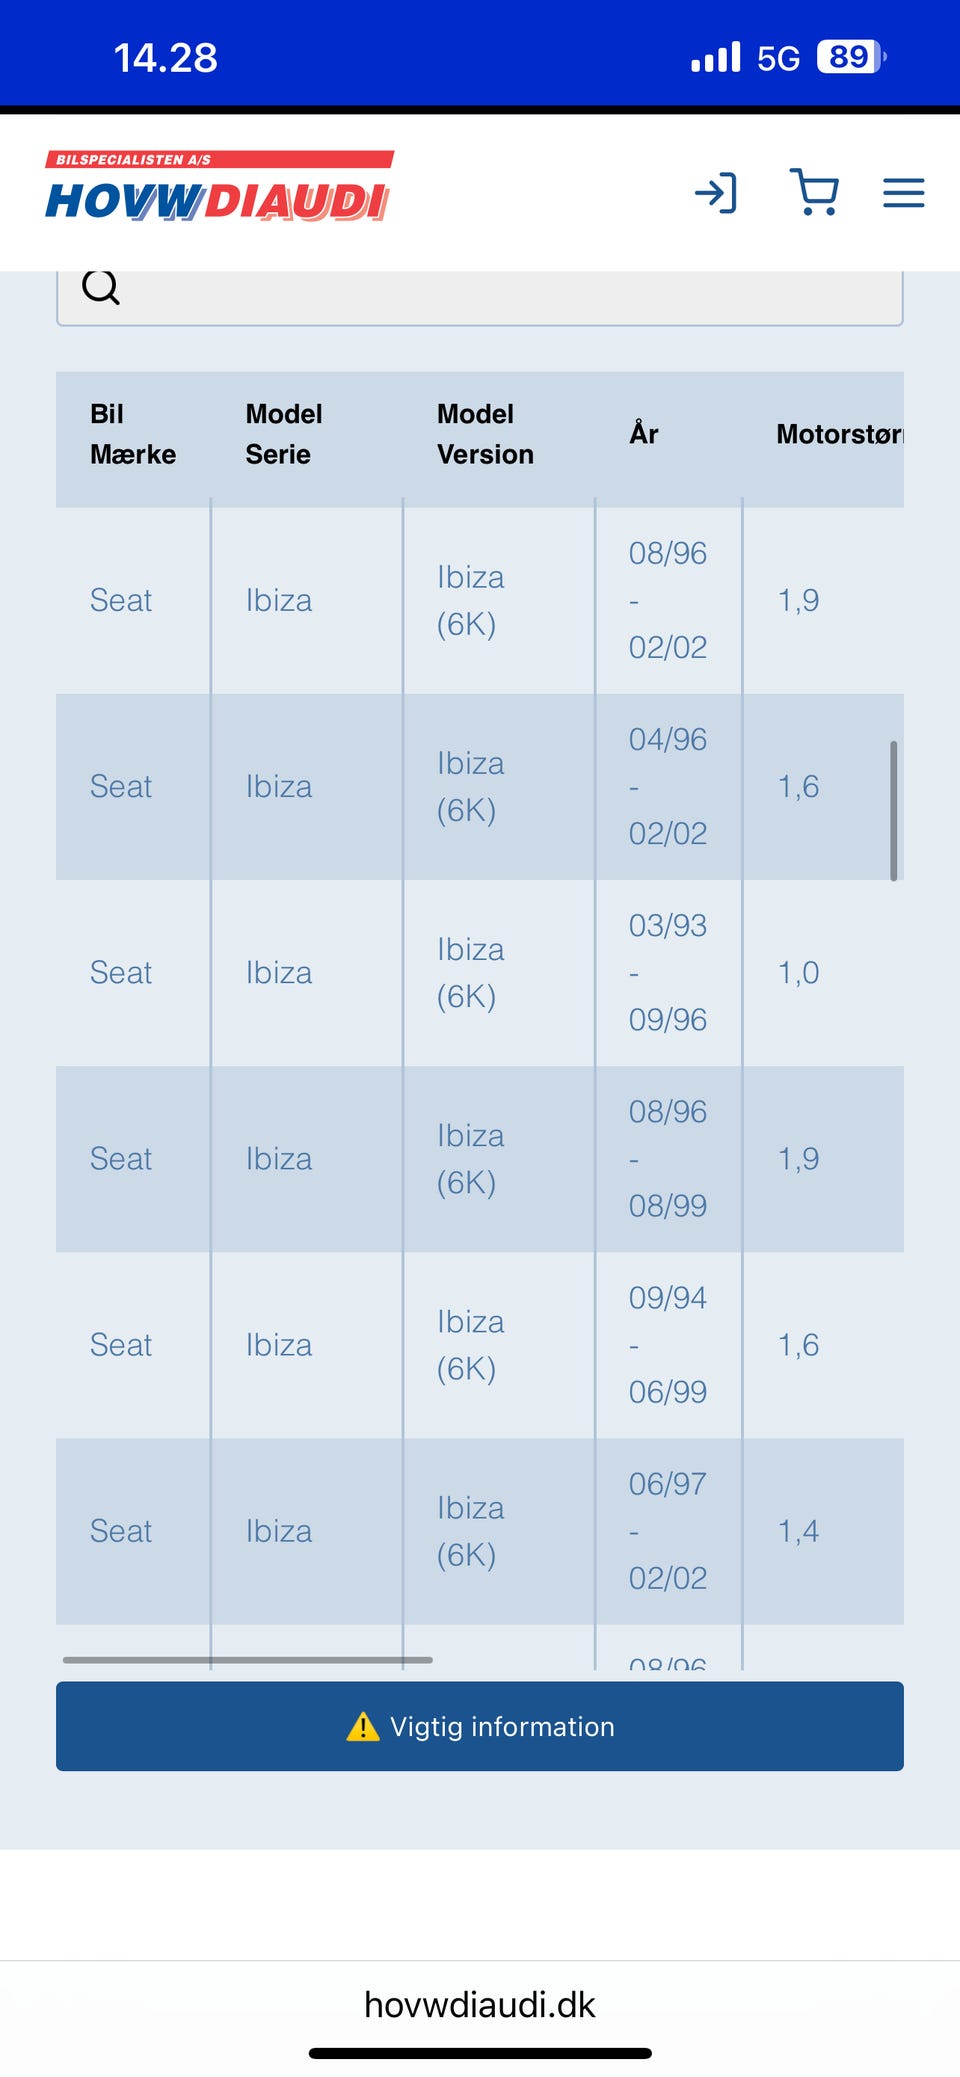Click the search magnifier icon

101,288
